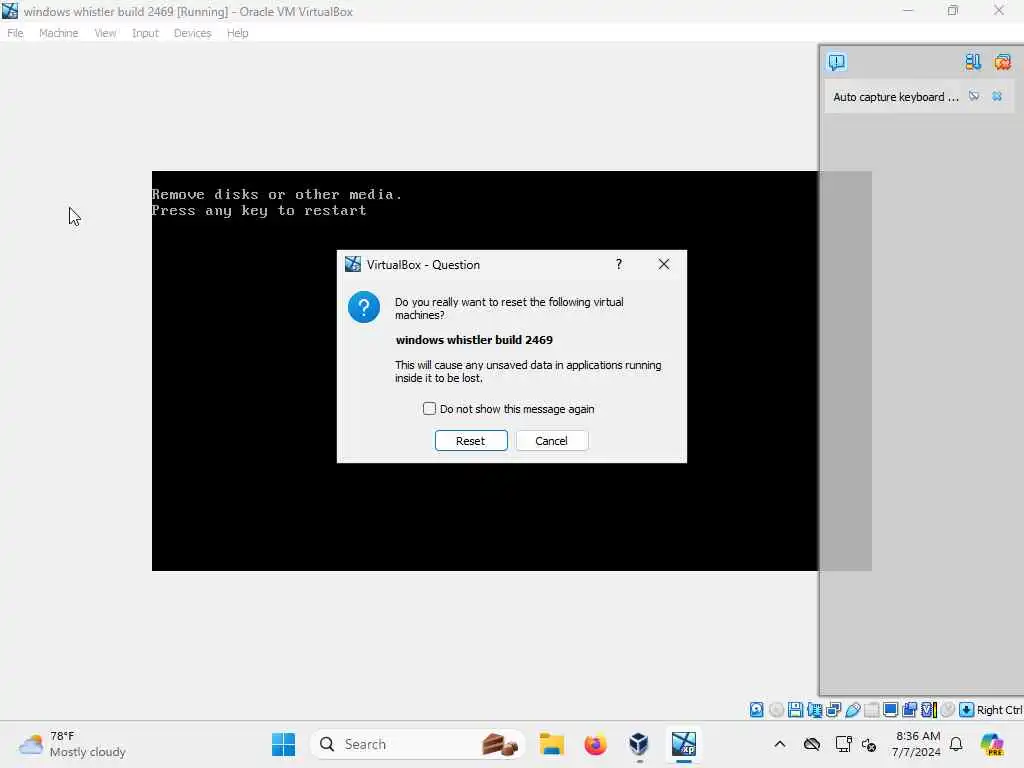Open the Input menu
Viewport: 1024px width, 768px height.
145,33
